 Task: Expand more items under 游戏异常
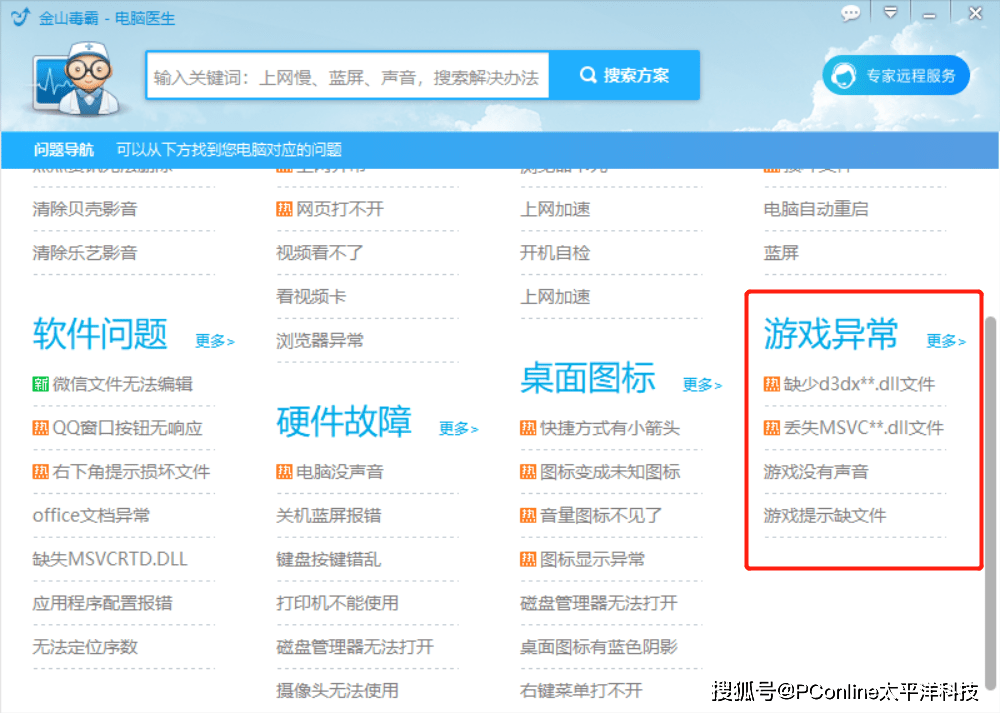pyautogui.click(x=945, y=341)
